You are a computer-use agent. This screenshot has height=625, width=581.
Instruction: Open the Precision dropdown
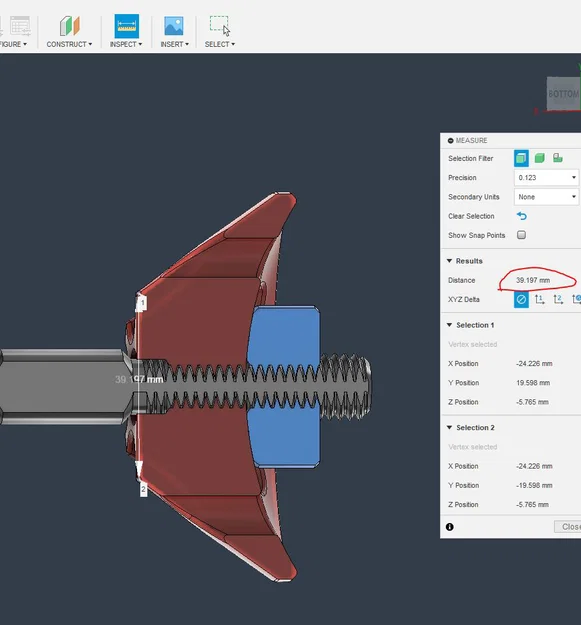[x=546, y=177]
